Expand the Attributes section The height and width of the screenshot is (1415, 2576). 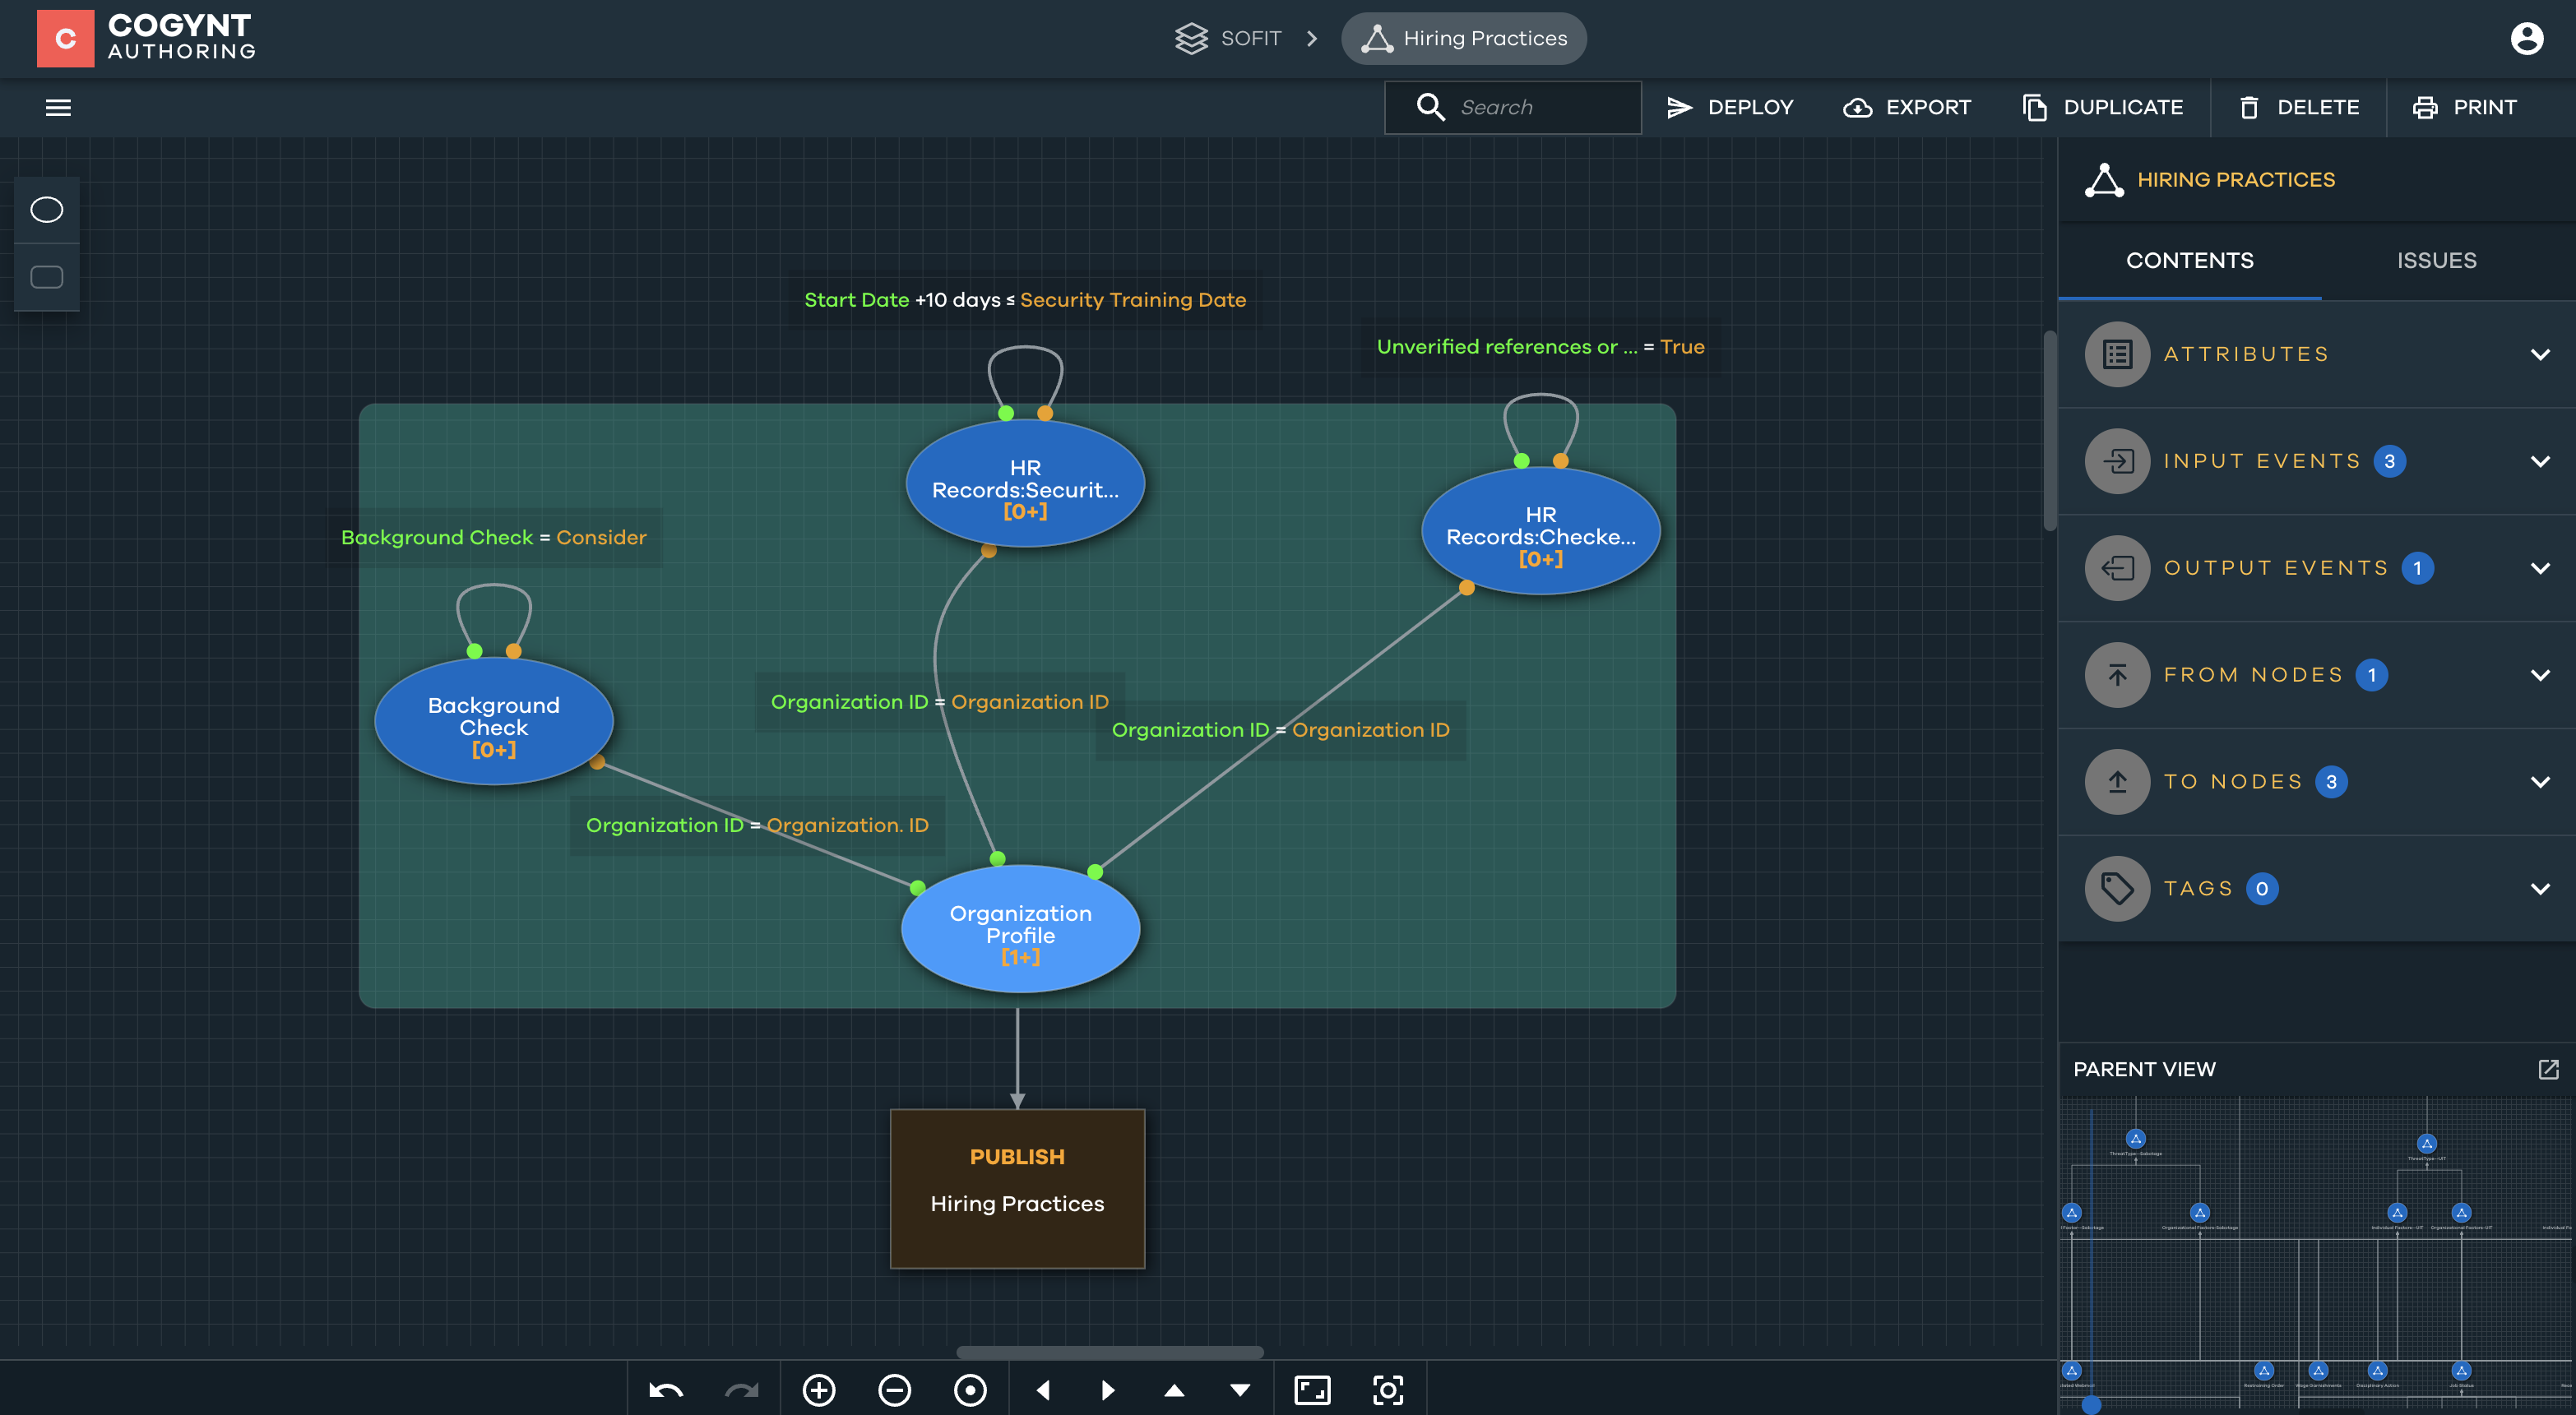tap(2540, 354)
